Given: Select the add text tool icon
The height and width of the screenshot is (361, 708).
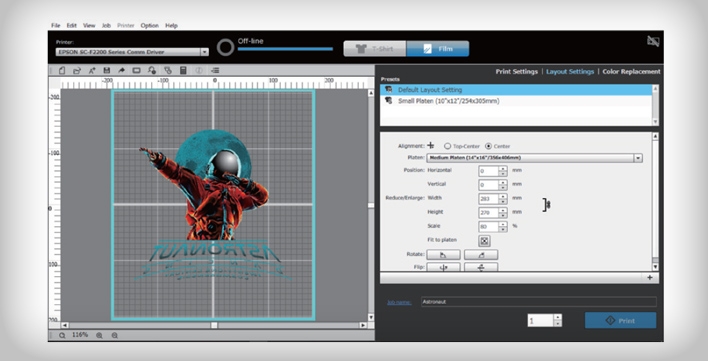Looking at the screenshot, I should click(92, 70).
